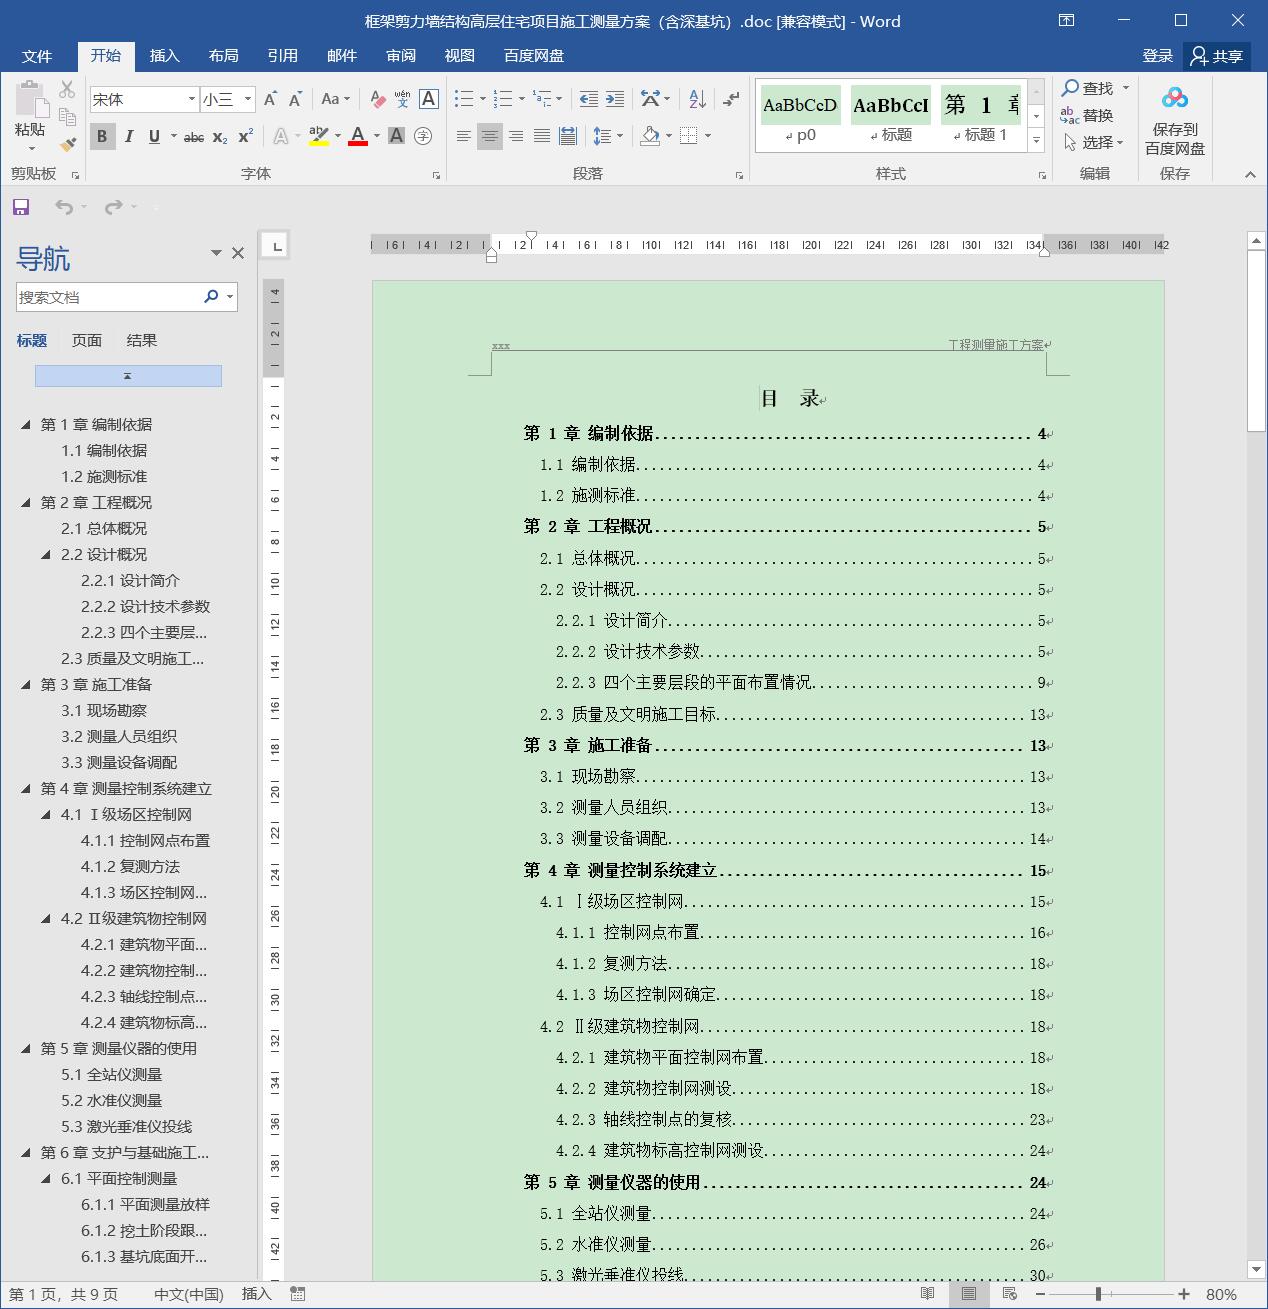
Task: Switch to the 引用 ribbon tab
Action: 282,56
